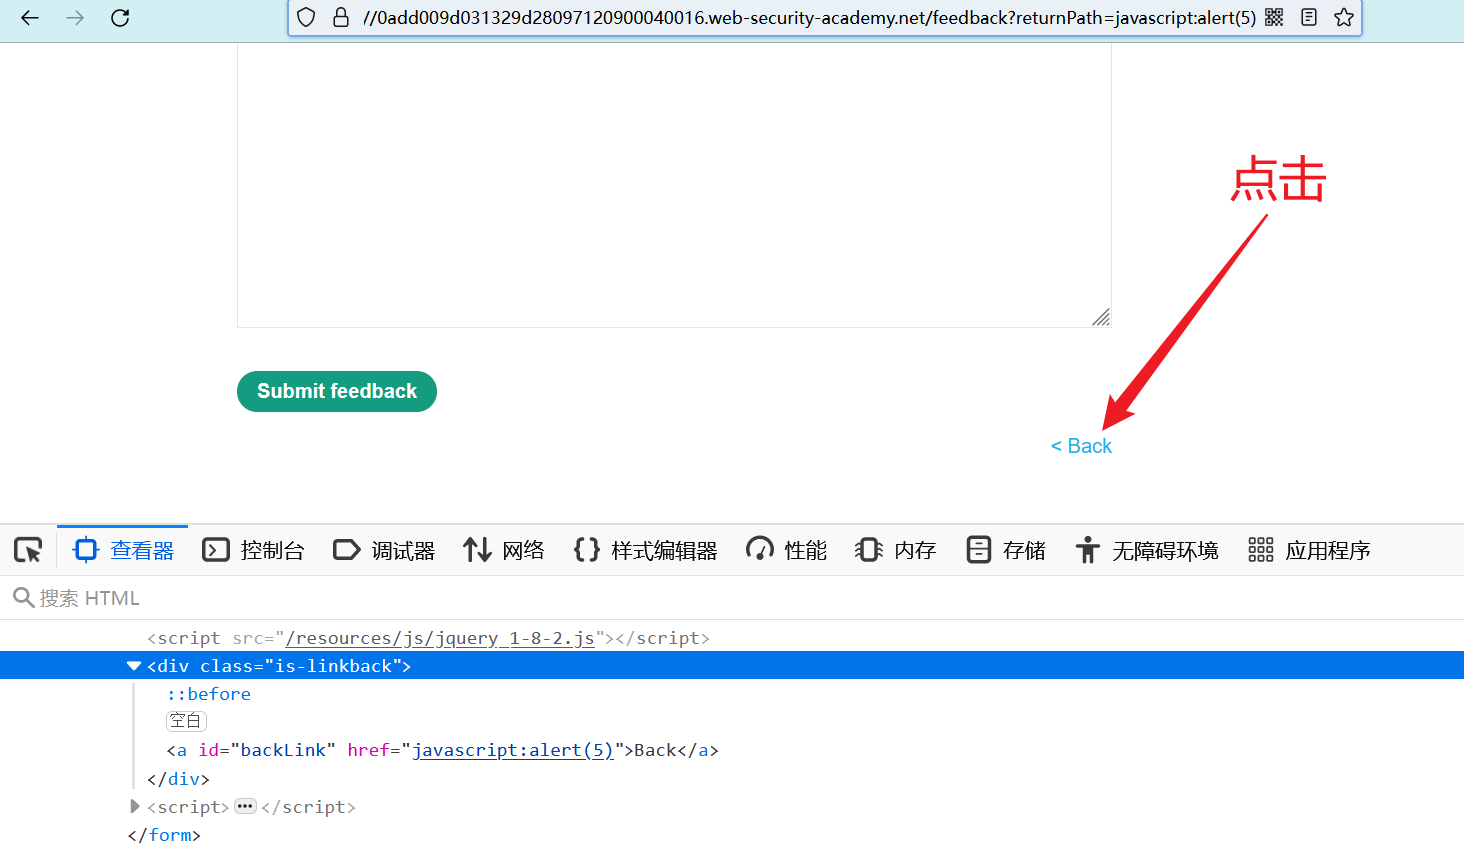The height and width of the screenshot is (849, 1464).
Task: Collapse the div class="is-linkback" node
Action: click(x=134, y=666)
